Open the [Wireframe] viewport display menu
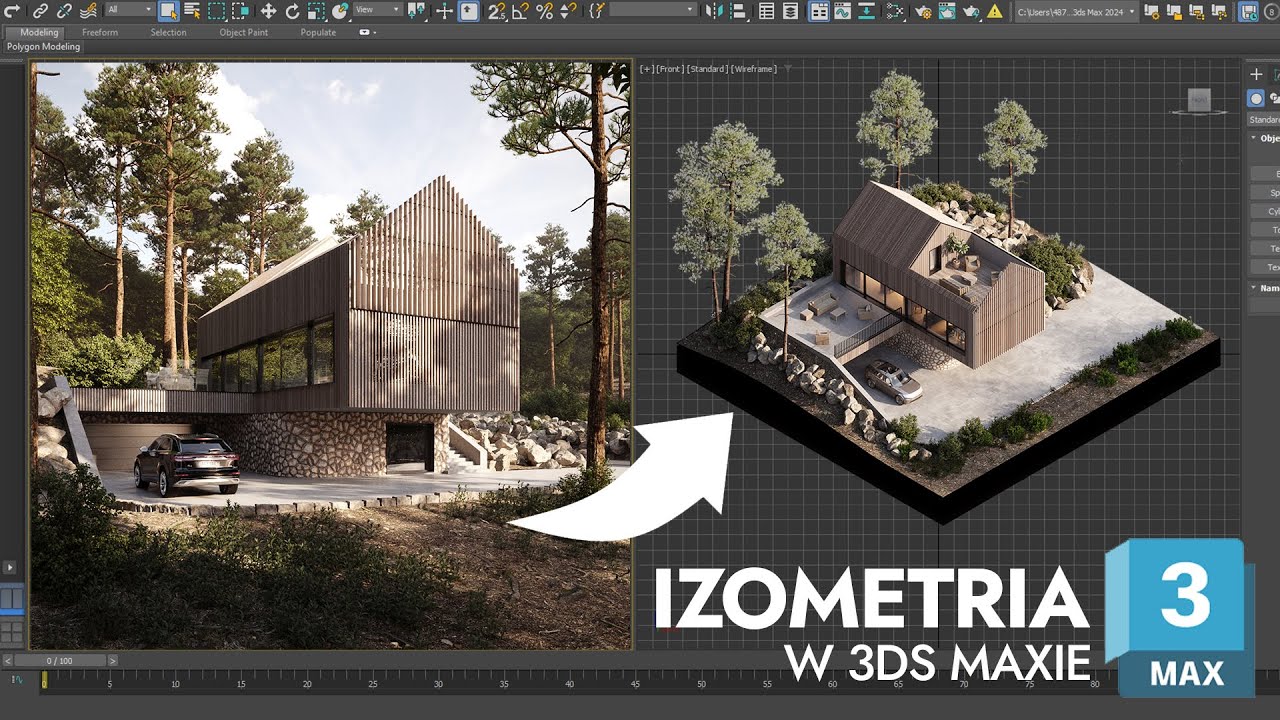This screenshot has height=720, width=1280. [x=755, y=69]
